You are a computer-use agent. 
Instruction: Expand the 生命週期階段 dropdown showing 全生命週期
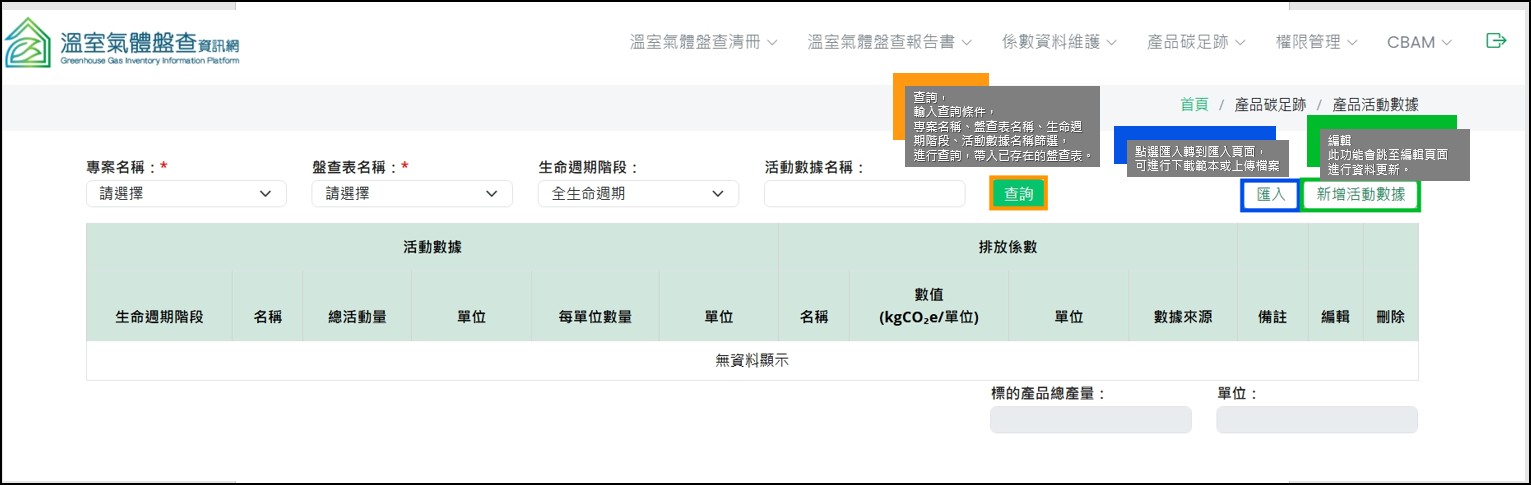(638, 194)
